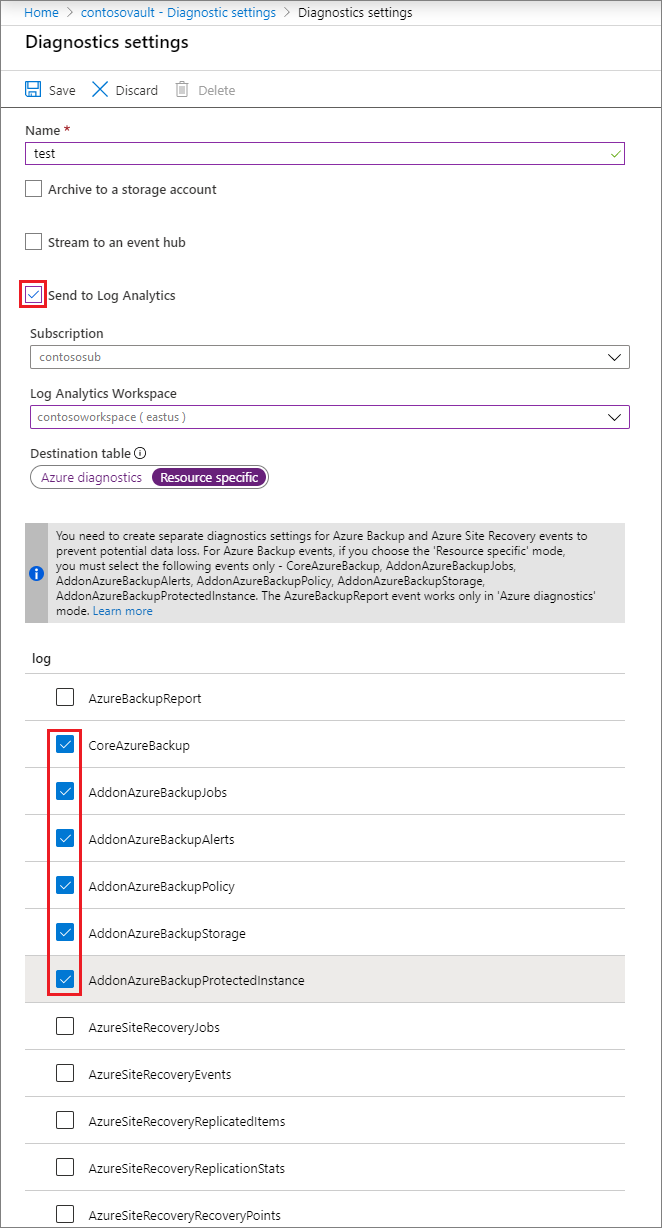Uncheck AddonAzureBackupStorage log

tap(65, 933)
